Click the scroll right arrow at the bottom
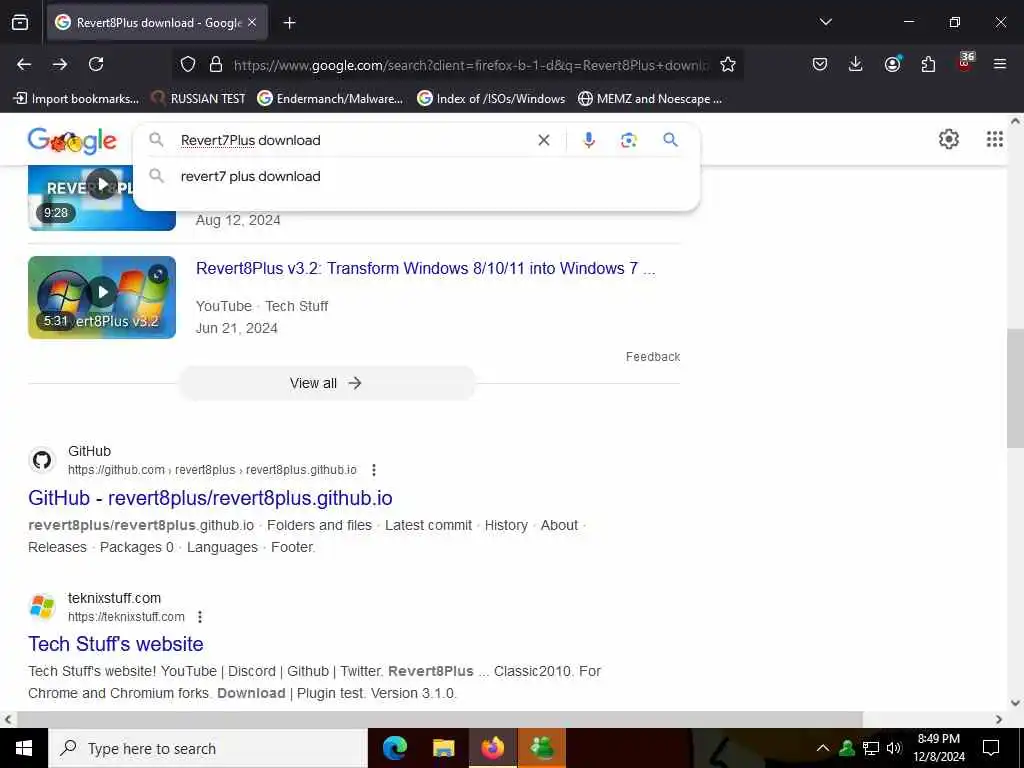Image resolution: width=1024 pixels, height=768 pixels. coord(999,719)
